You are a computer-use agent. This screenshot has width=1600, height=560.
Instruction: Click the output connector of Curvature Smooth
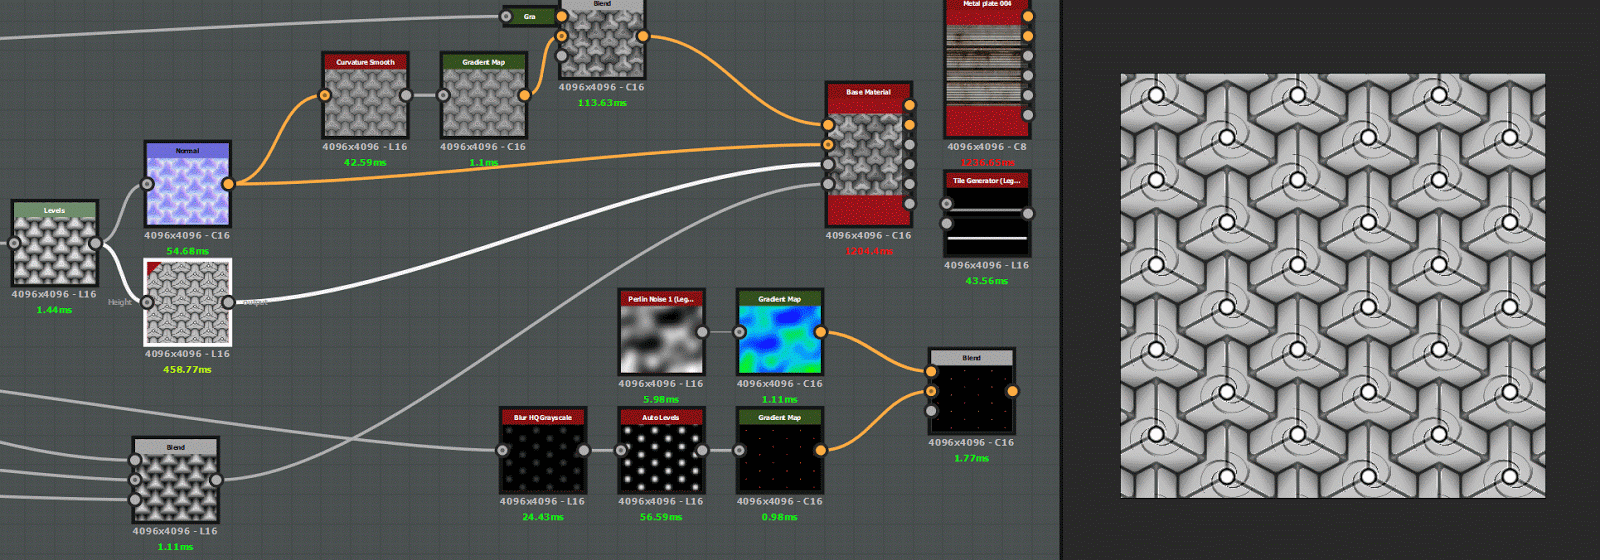coord(405,96)
